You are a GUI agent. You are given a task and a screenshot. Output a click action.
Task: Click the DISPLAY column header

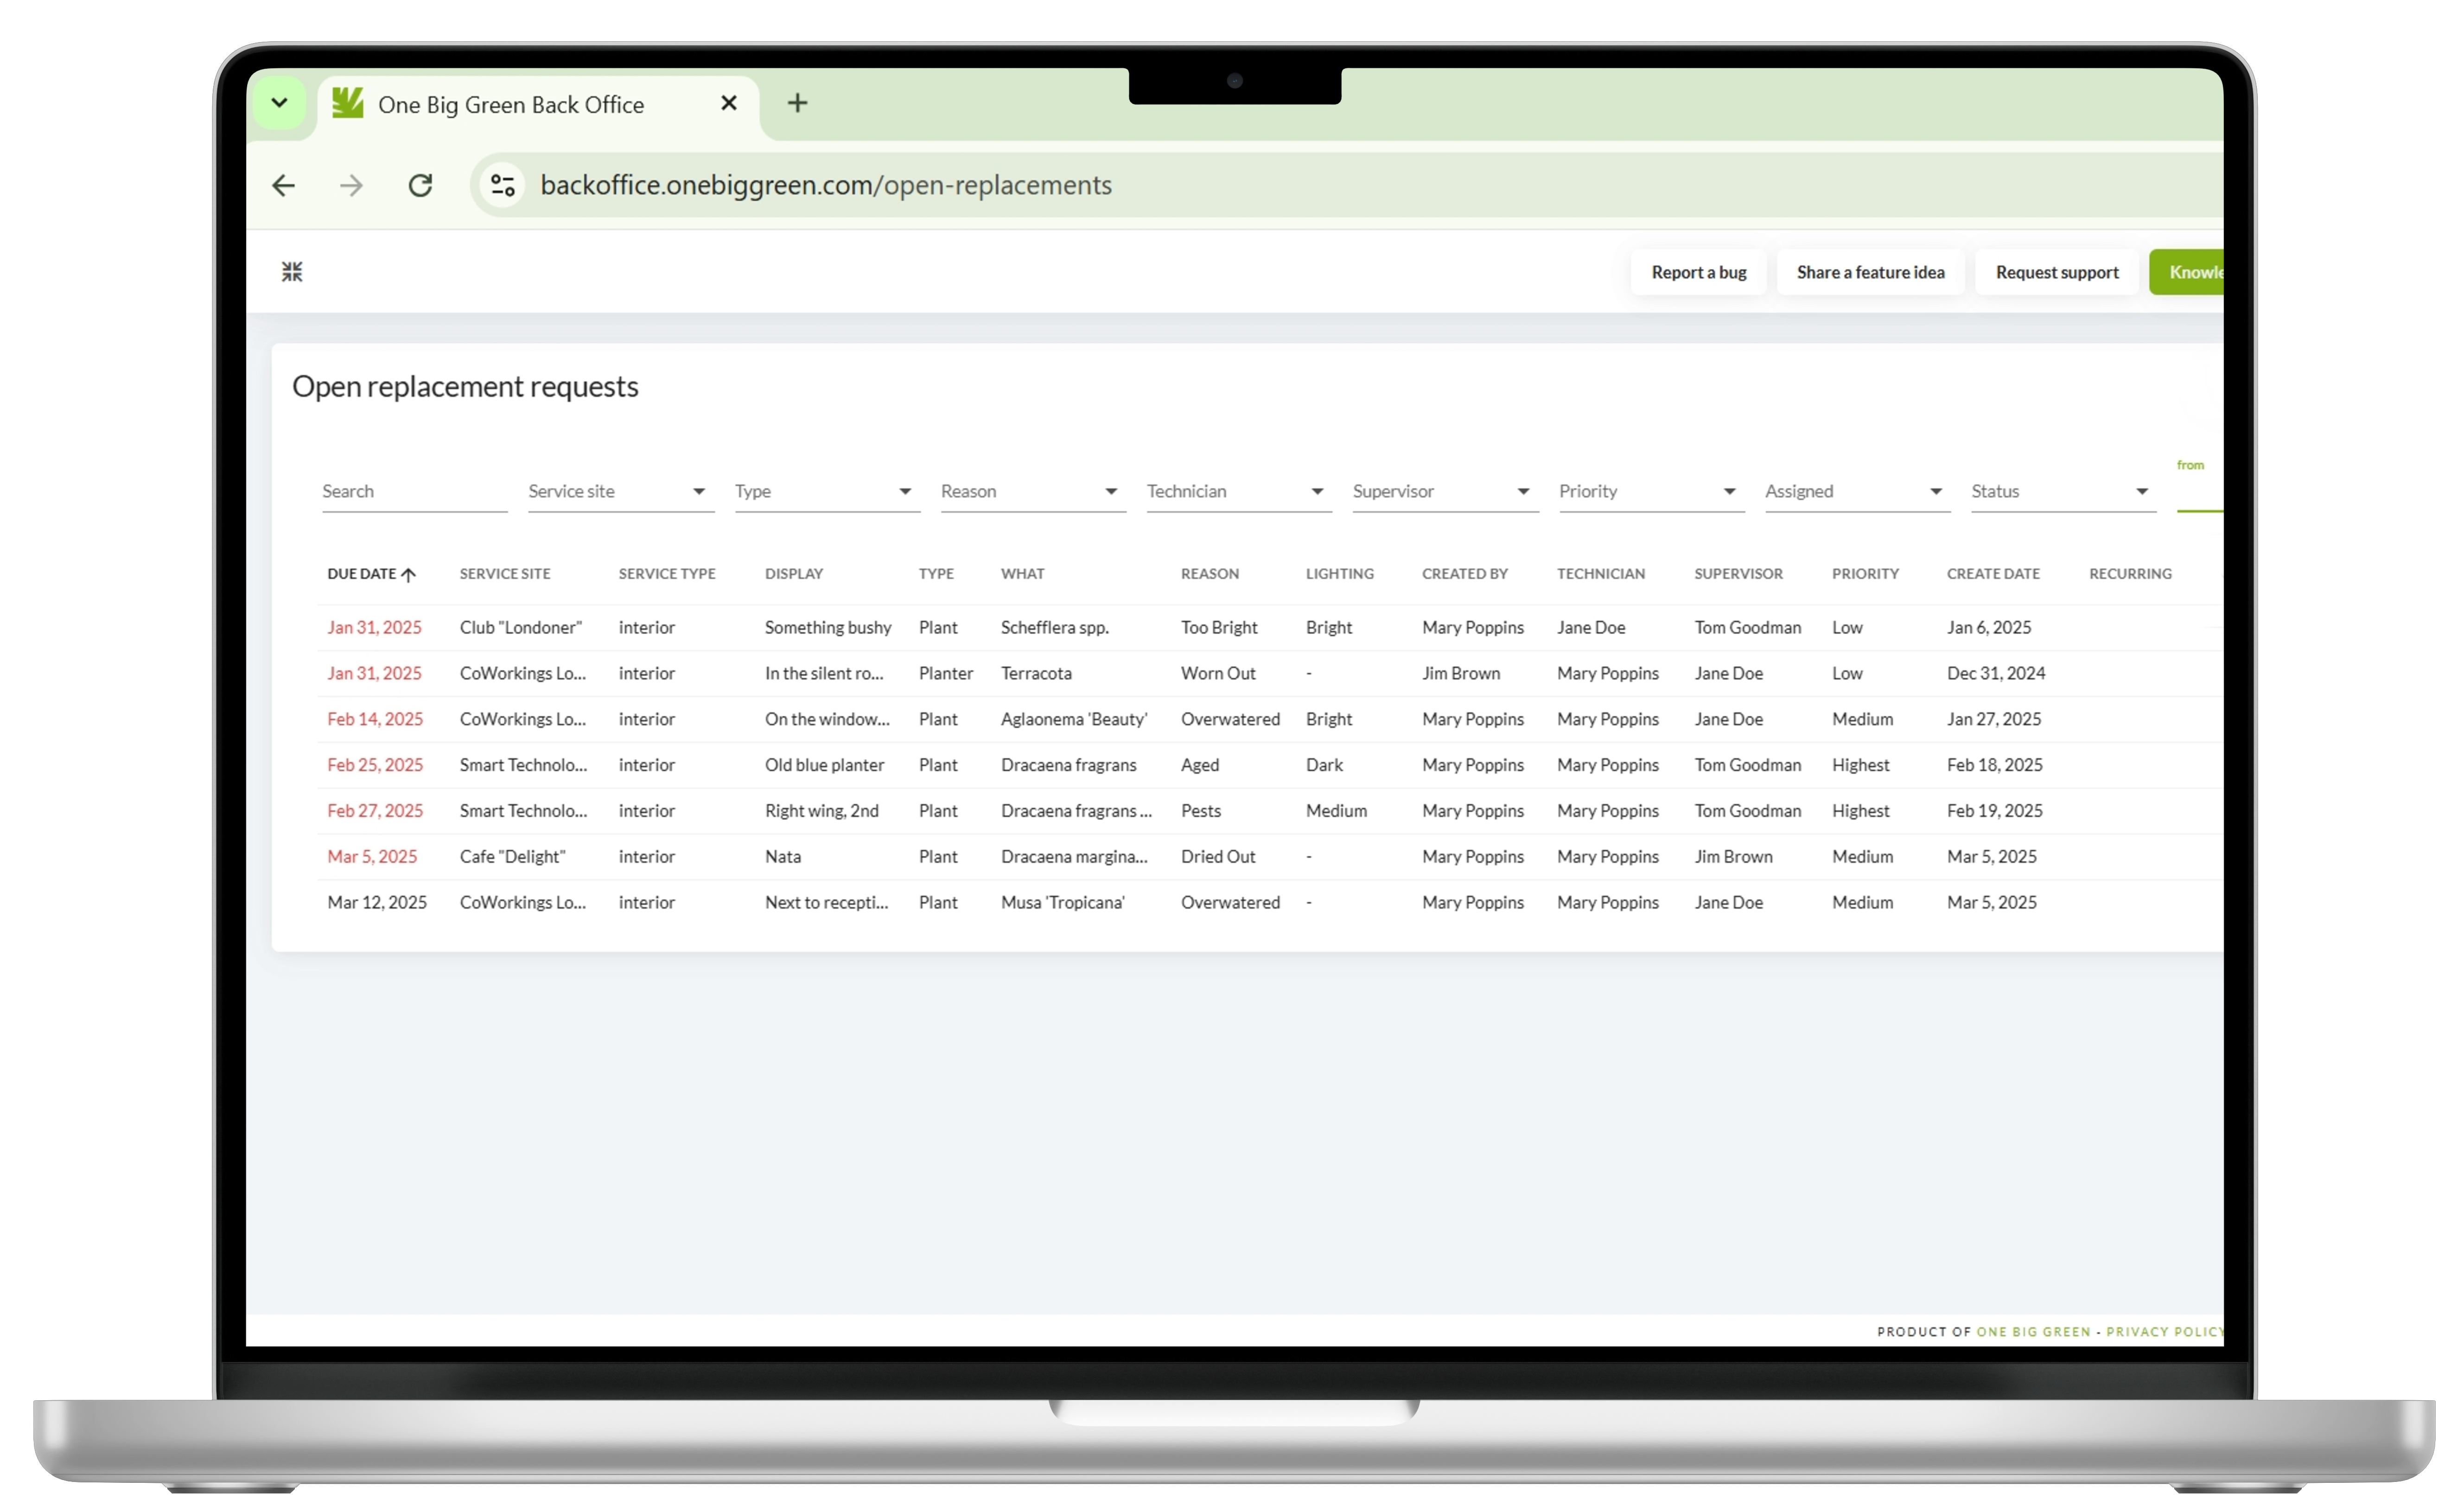tap(794, 574)
